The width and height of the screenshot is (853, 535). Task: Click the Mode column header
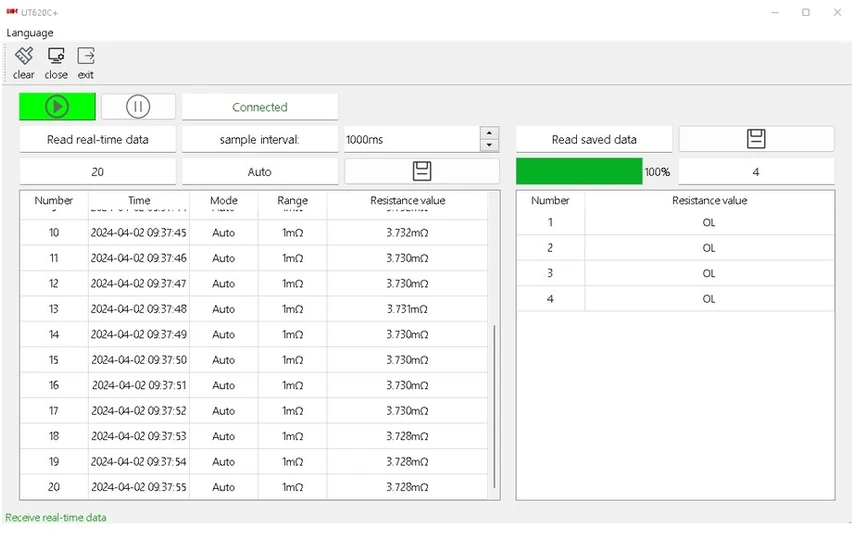click(224, 200)
